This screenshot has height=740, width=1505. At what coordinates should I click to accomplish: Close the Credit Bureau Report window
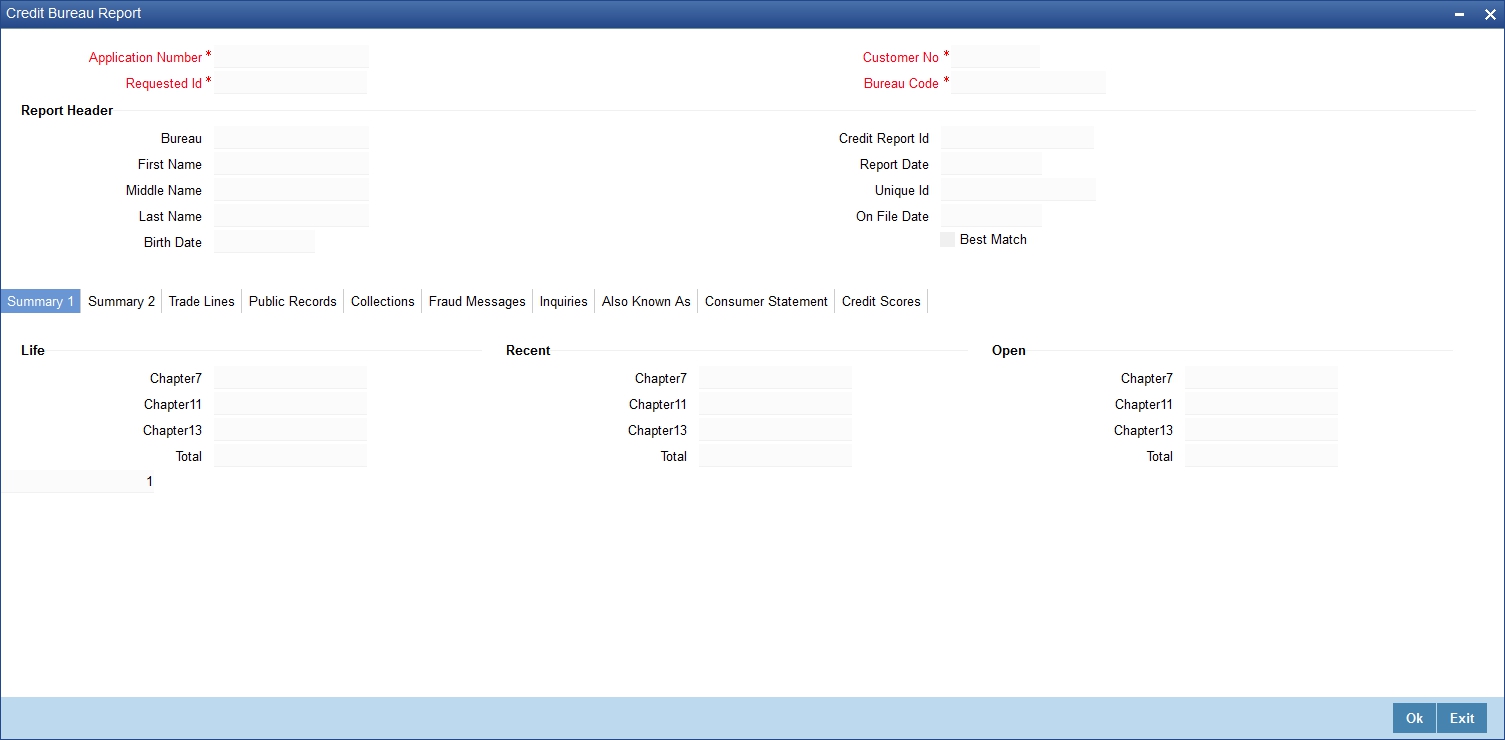click(1489, 14)
